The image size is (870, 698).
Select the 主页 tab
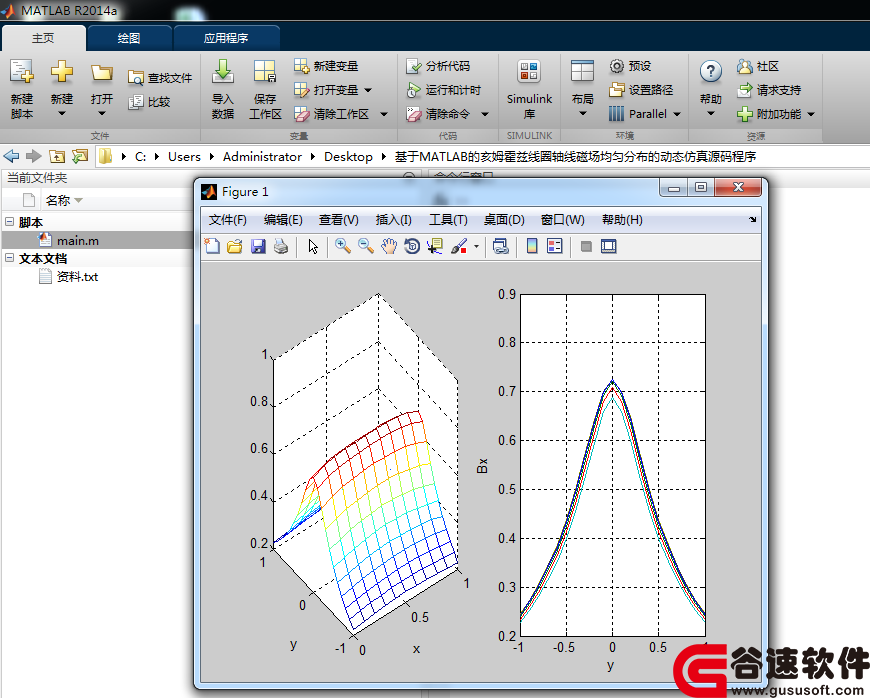pos(43,38)
